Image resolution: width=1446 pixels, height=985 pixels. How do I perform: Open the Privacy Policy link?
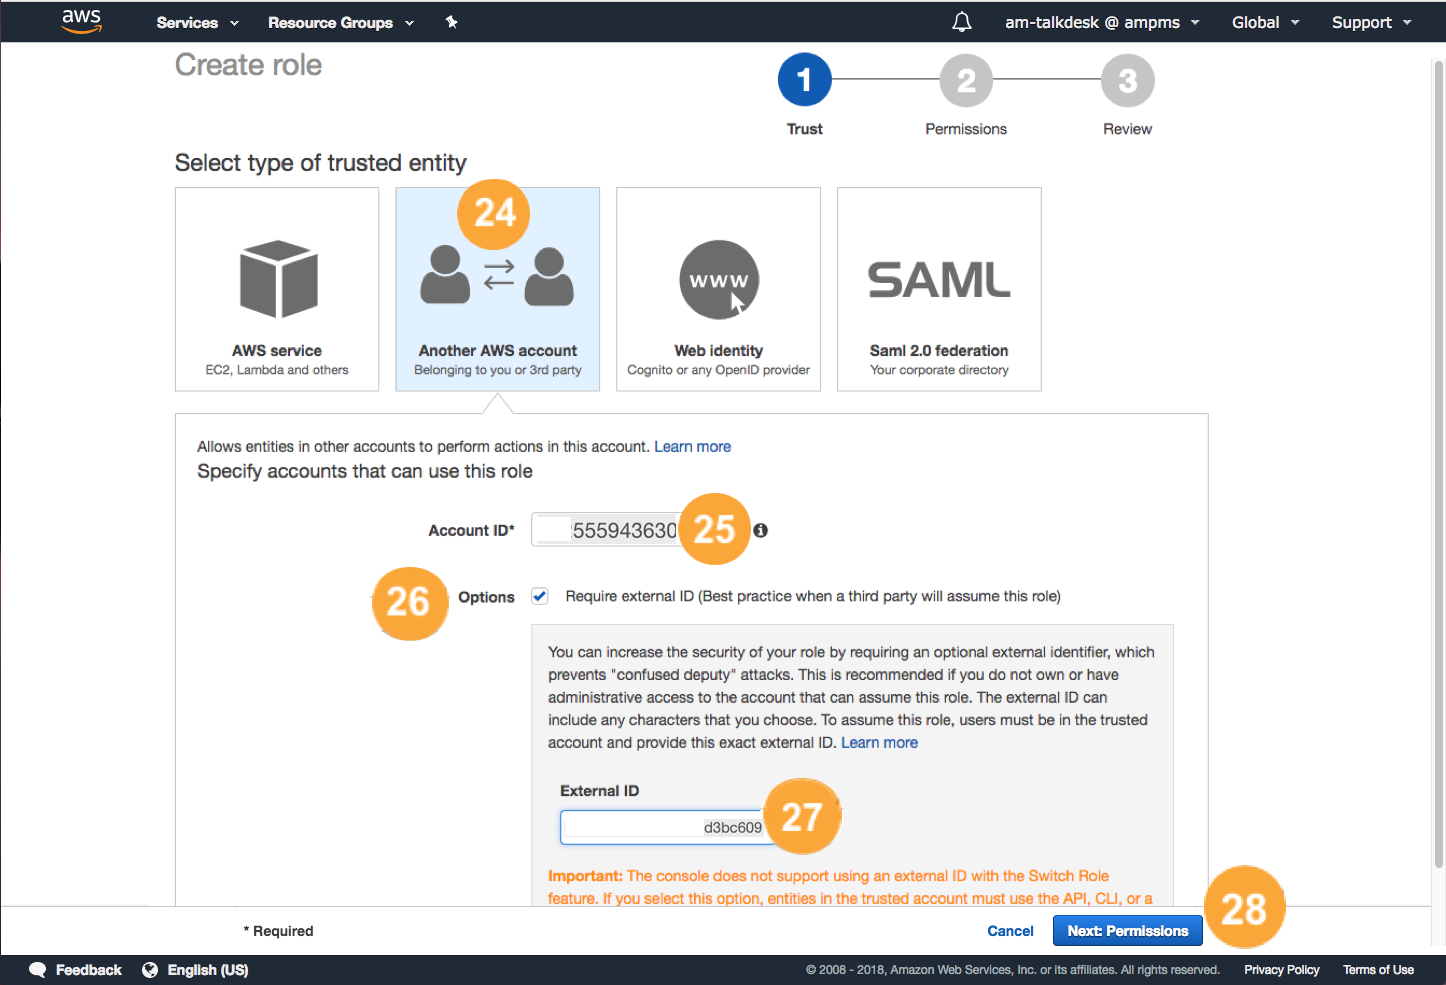click(1281, 970)
